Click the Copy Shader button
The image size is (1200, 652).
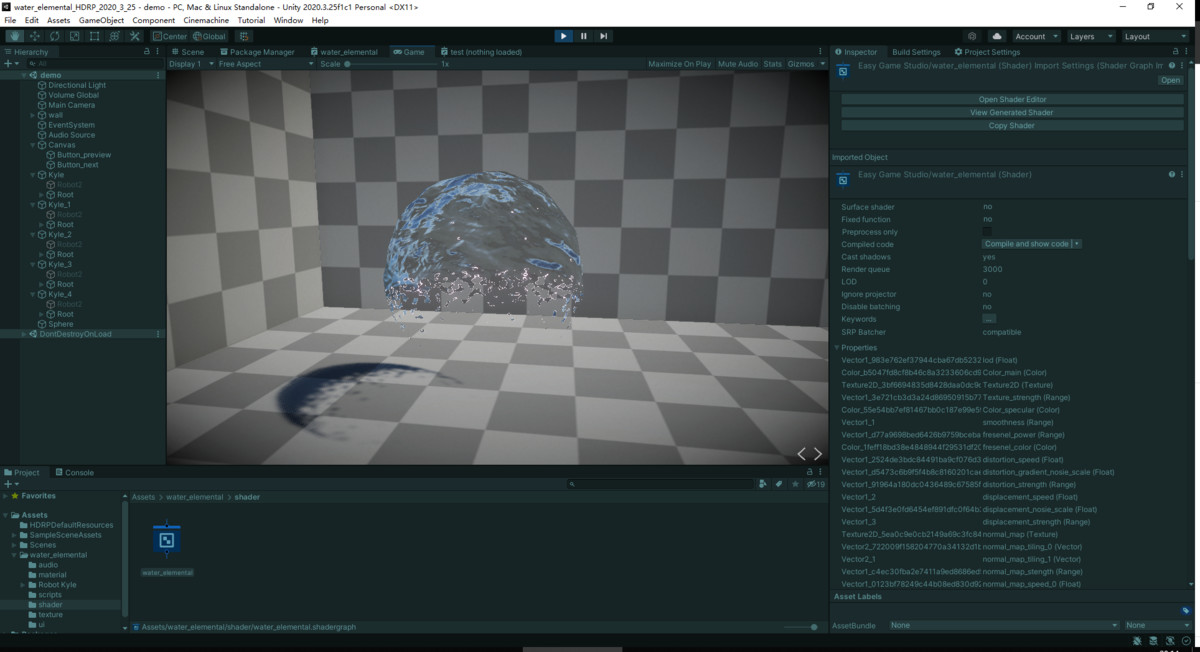click(x=1012, y=125)
